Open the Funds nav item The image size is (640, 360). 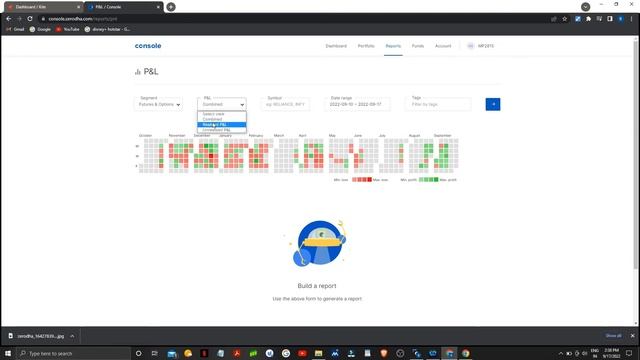(418, 46)
